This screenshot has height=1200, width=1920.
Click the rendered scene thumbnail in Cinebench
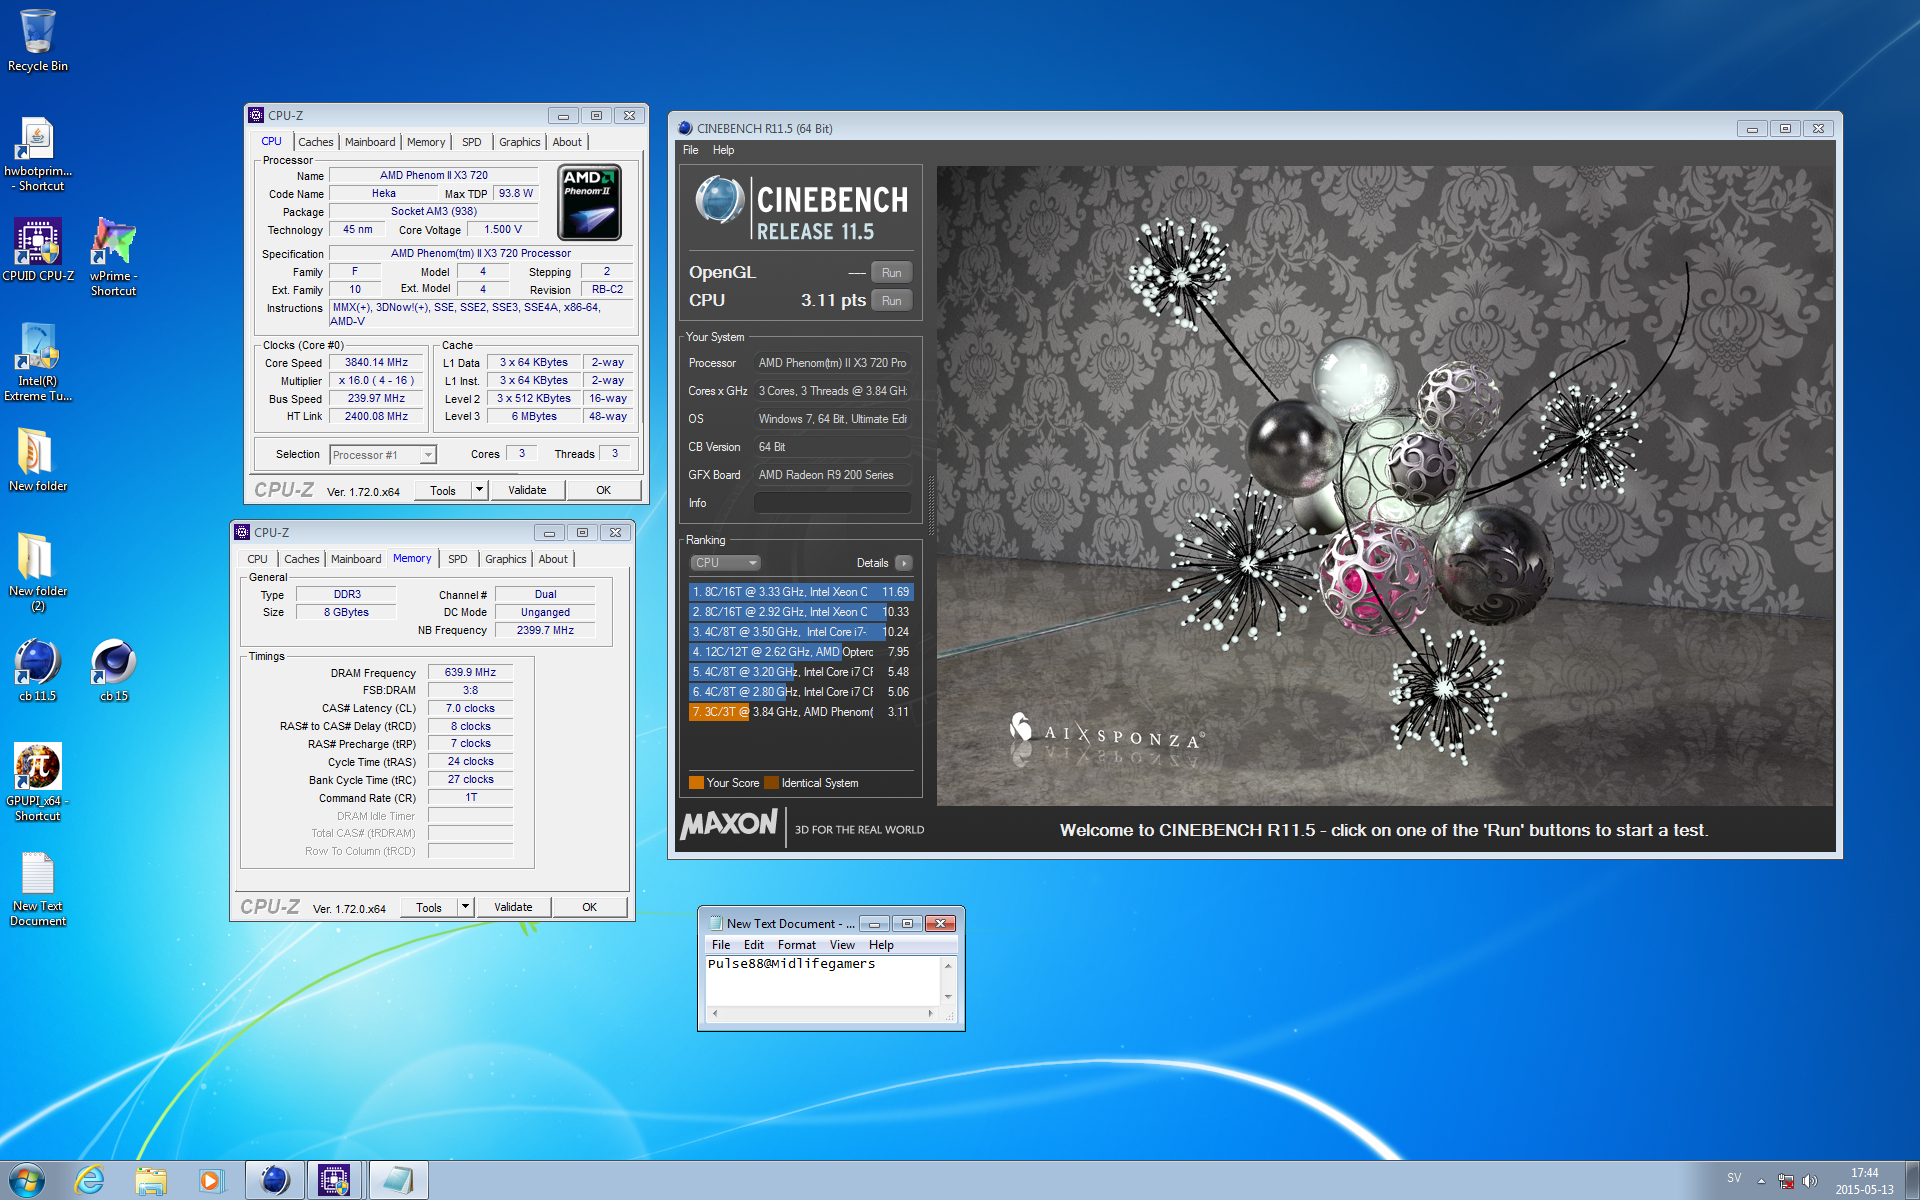[x=1385, y=486]
